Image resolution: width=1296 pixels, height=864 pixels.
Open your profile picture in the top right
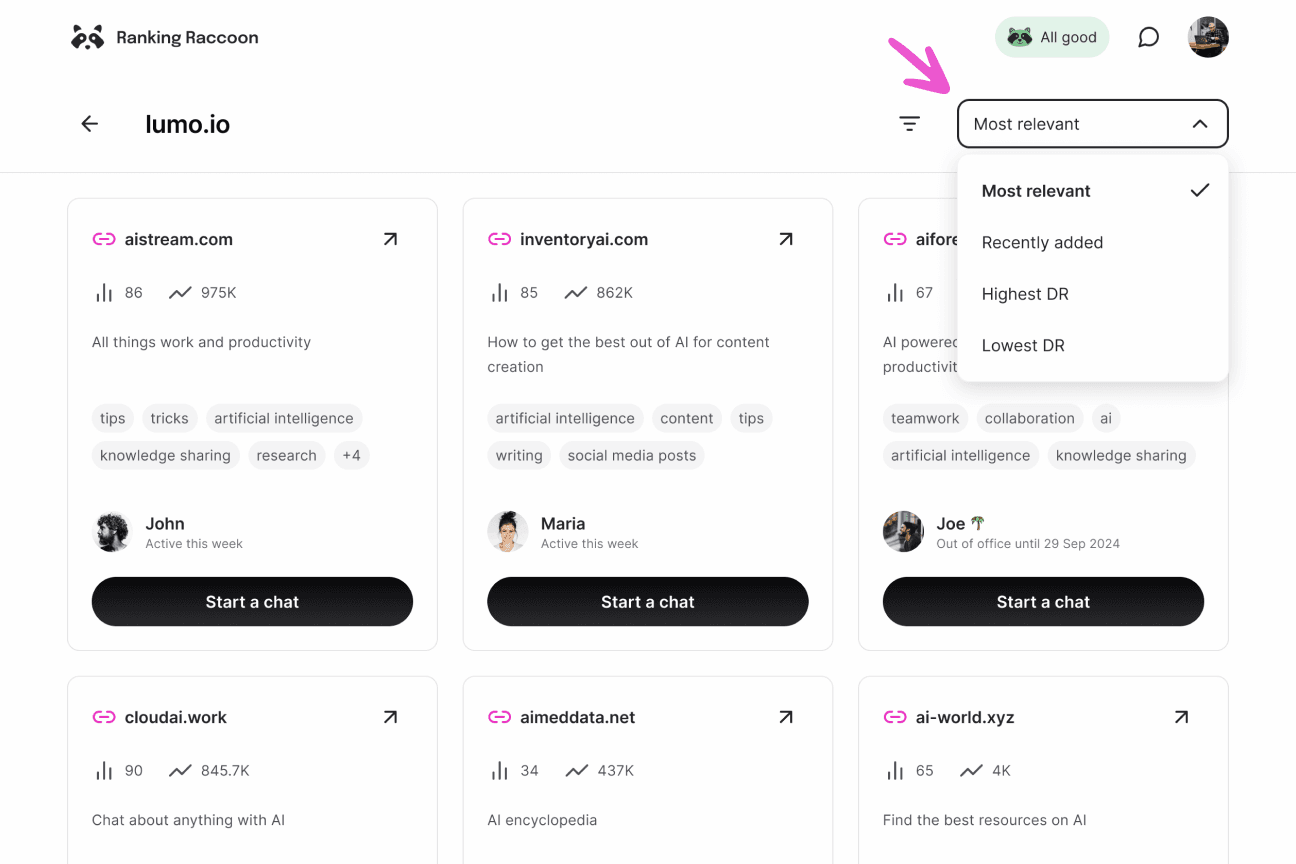(x=1208, y=37)
